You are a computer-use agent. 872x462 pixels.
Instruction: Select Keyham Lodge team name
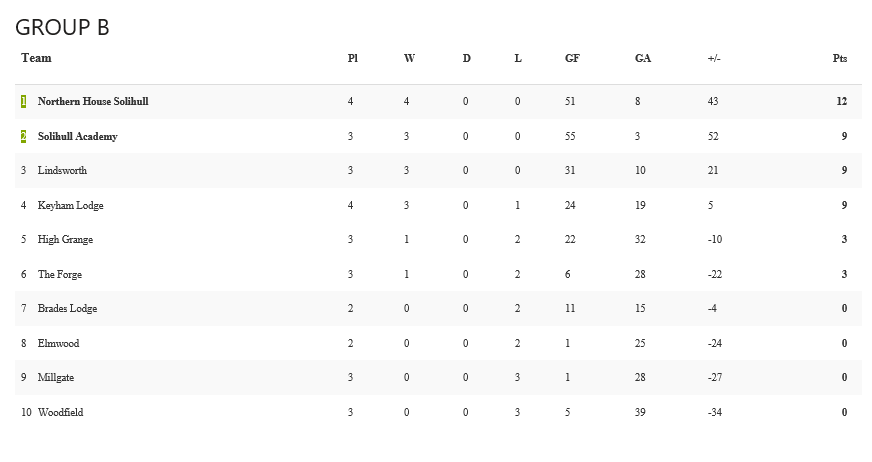click(x=71, y=205)
